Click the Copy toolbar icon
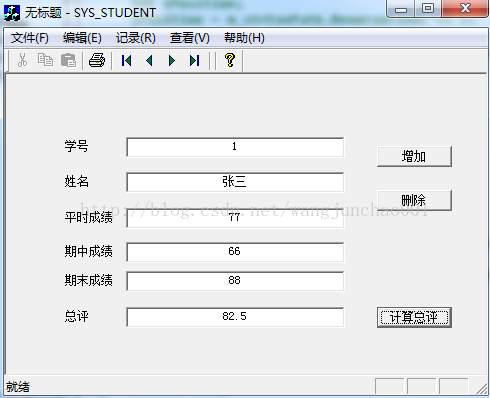 [x=45, y=60]
